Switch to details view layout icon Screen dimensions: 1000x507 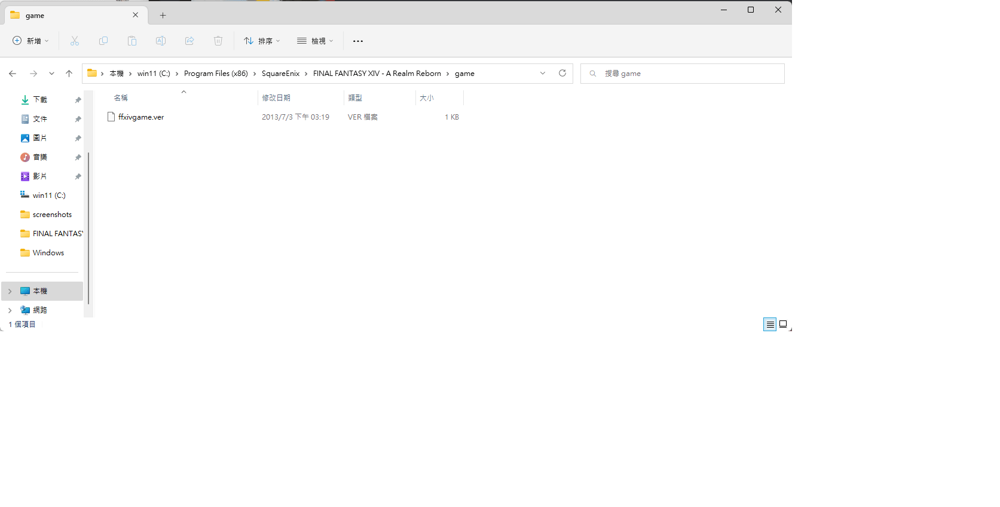tap(770, 324)
